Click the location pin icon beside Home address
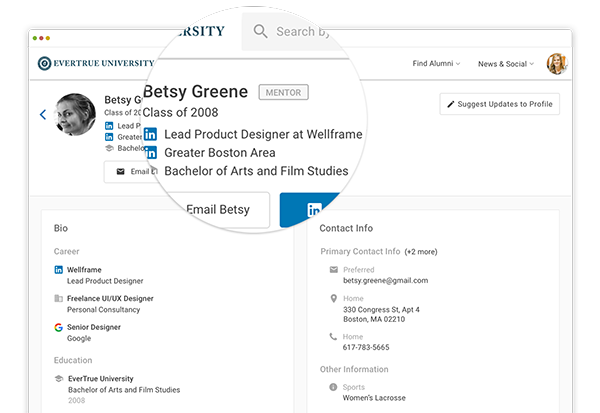This screenshot has width=600, height=413. coord(333,298)
